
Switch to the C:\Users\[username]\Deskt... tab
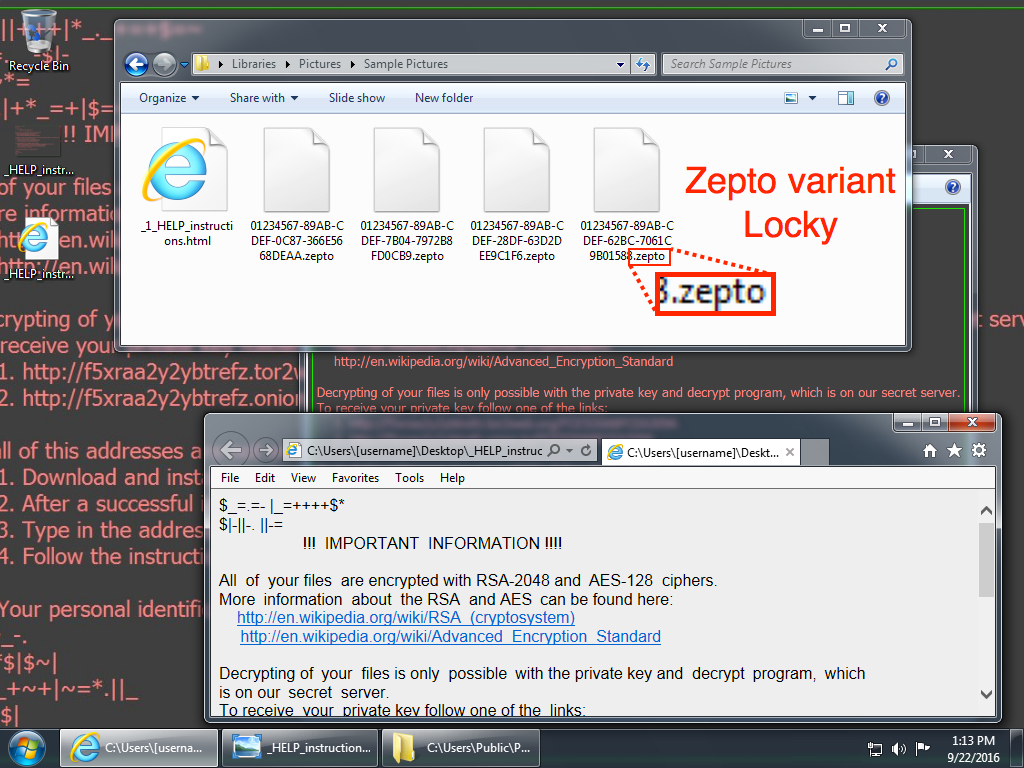[x=699, y=453]
